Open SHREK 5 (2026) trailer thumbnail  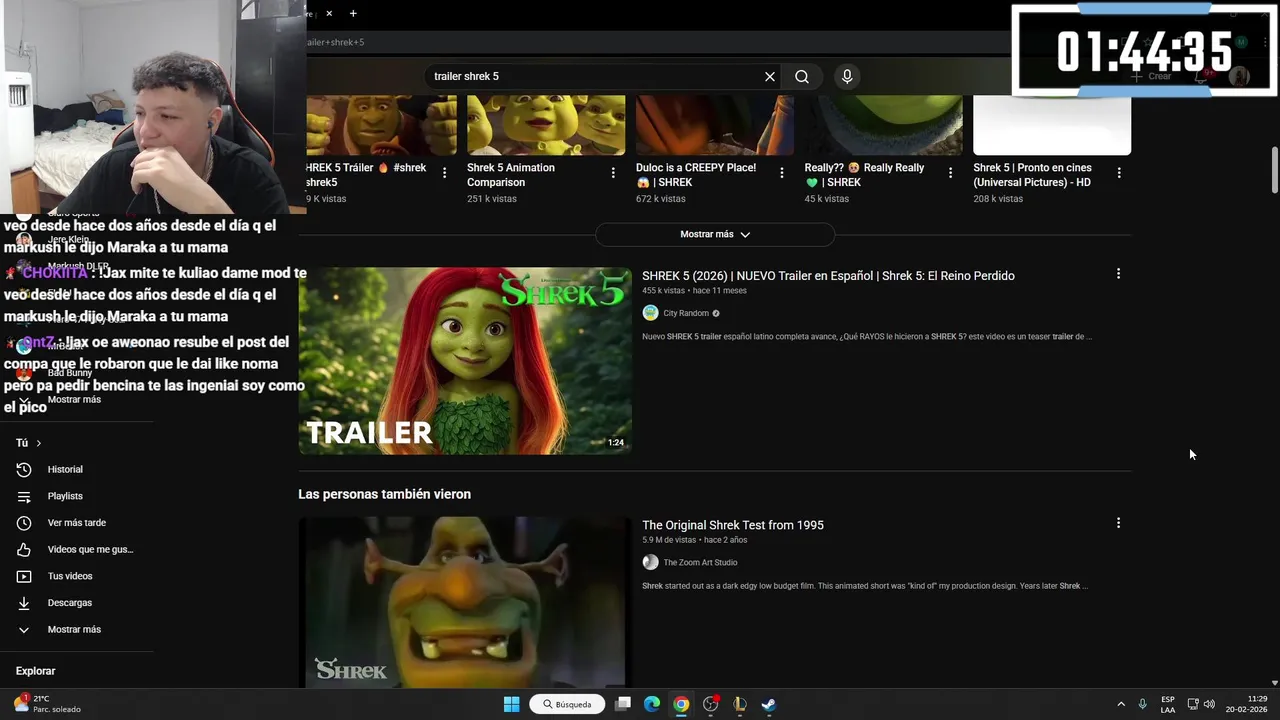[465, 361]
